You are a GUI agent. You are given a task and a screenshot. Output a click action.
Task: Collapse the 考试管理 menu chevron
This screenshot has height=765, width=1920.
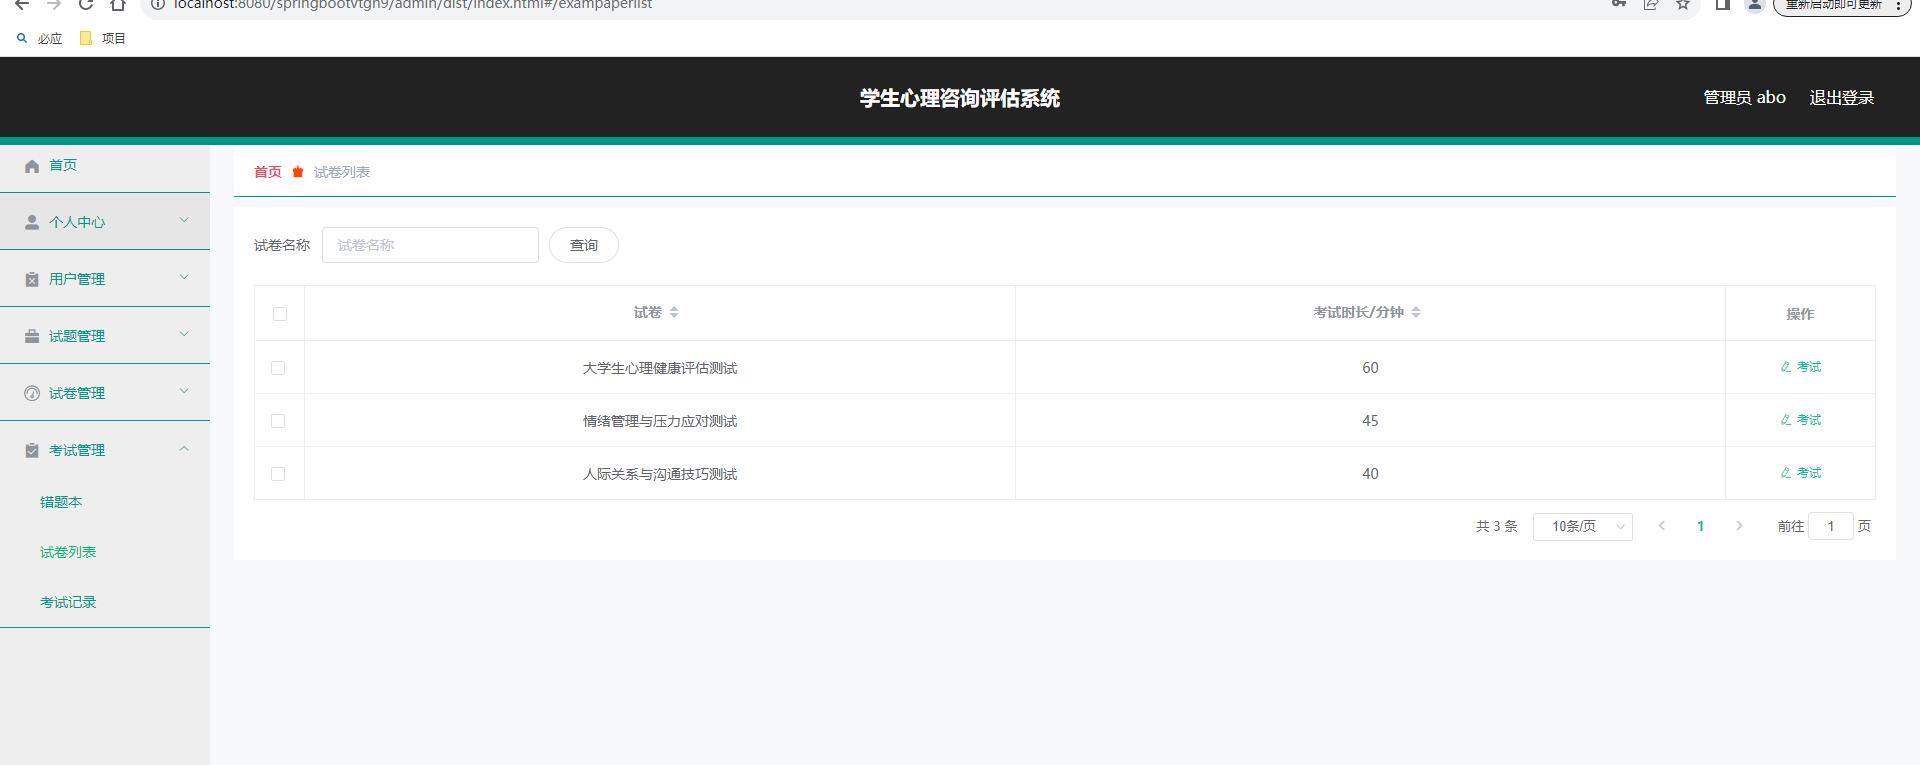click(x=184, y=448)
